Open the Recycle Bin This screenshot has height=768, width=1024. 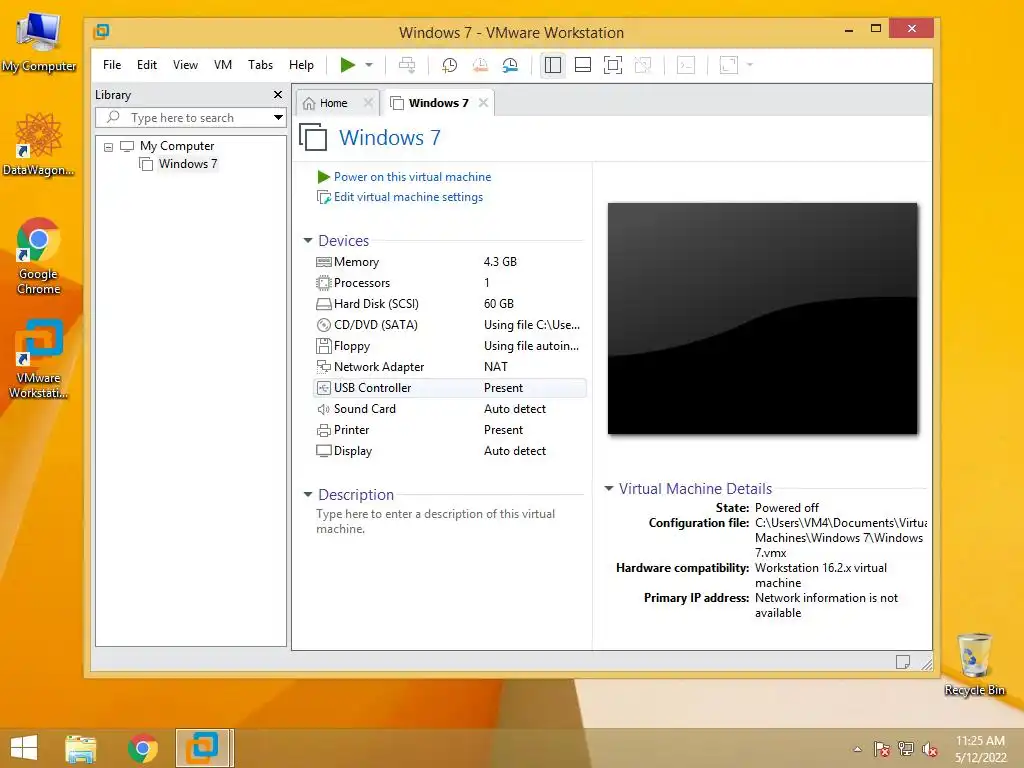coord(974,664)
